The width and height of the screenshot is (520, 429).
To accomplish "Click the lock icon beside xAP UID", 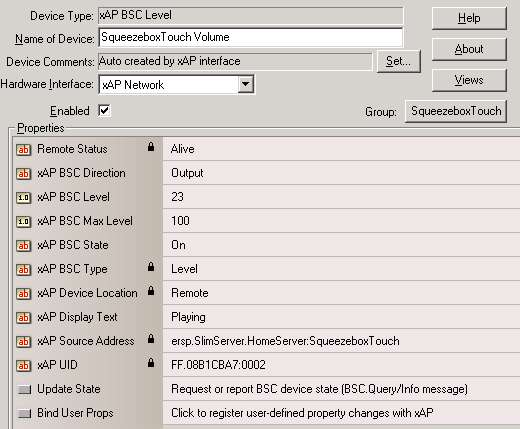I will tap(151, 362).
